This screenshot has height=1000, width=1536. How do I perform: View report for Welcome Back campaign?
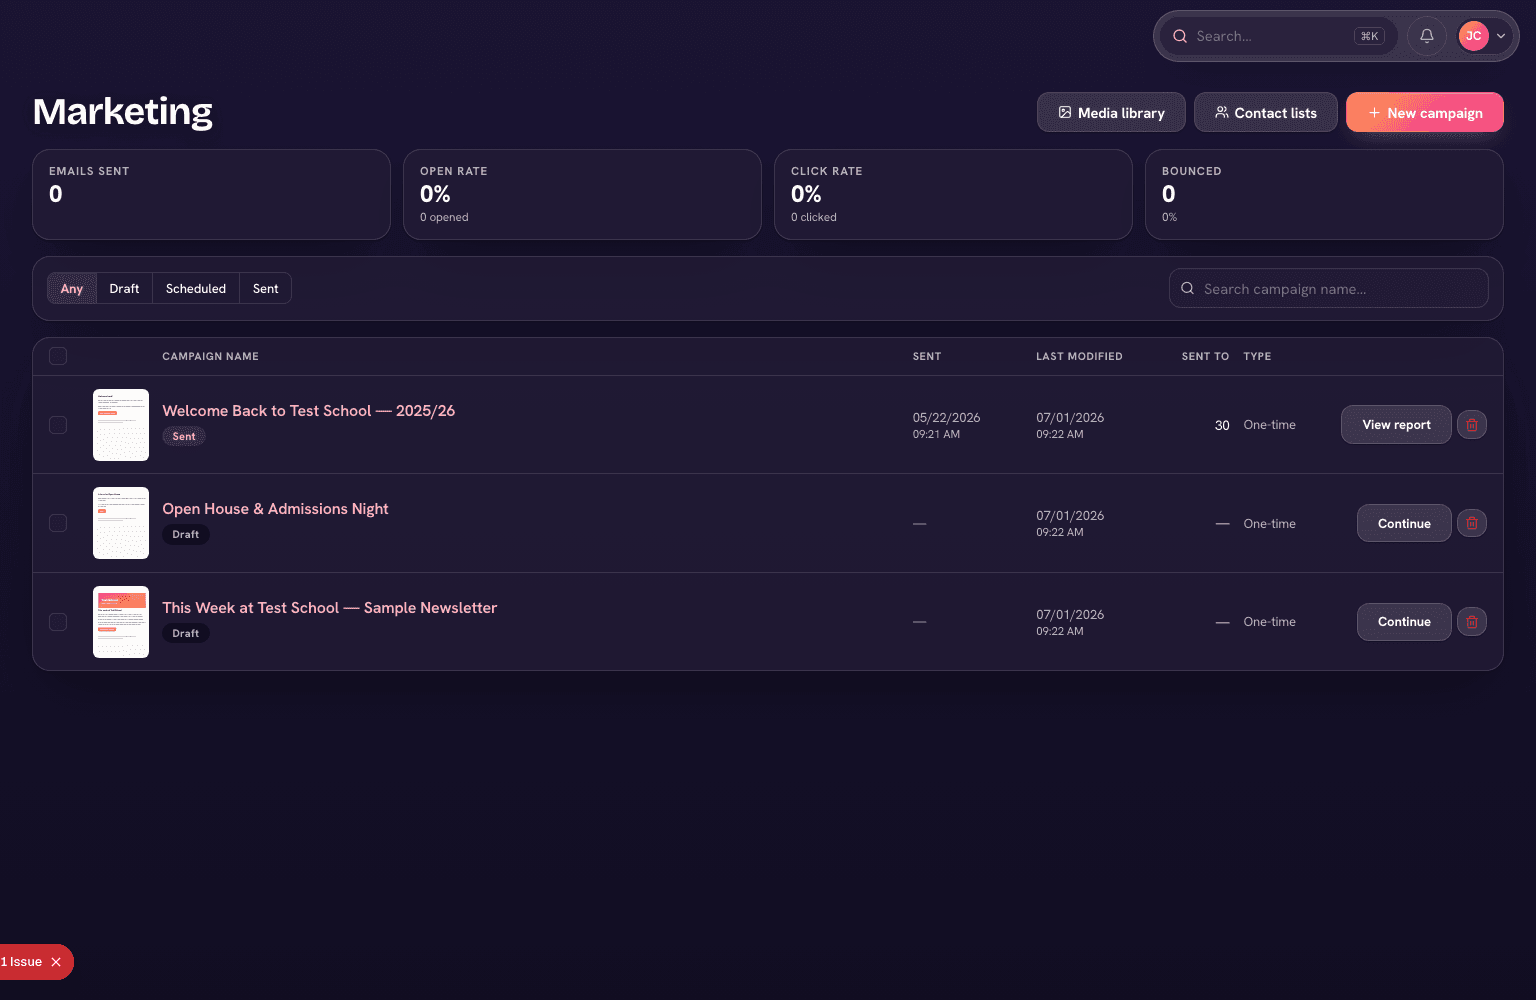click(x=1396, y=425)
